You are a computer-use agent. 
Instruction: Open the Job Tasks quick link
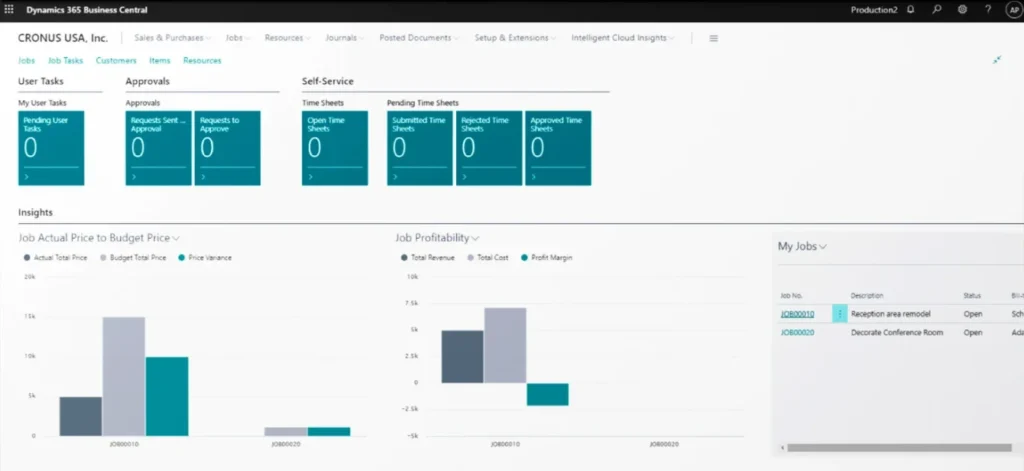65,61
